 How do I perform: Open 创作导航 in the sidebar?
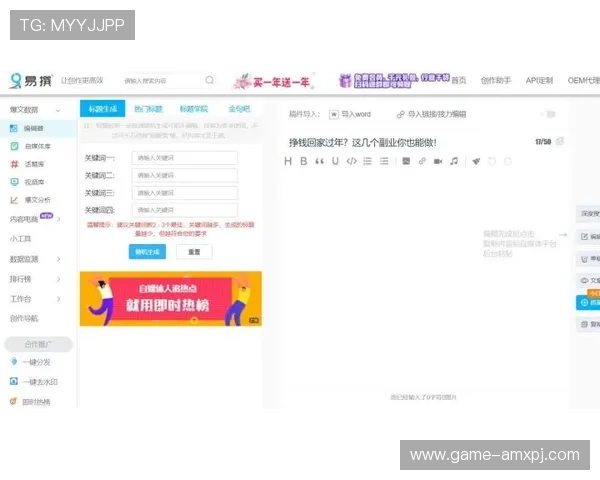[x=24, y=318]
